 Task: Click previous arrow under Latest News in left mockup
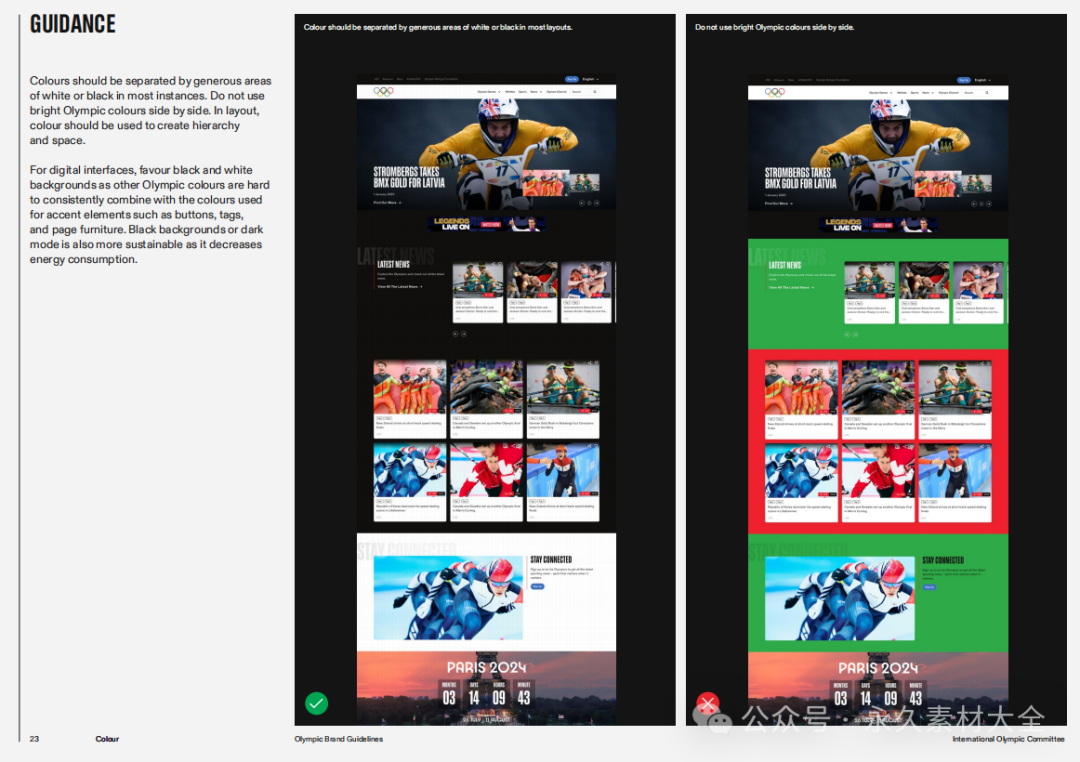[455, 334]
